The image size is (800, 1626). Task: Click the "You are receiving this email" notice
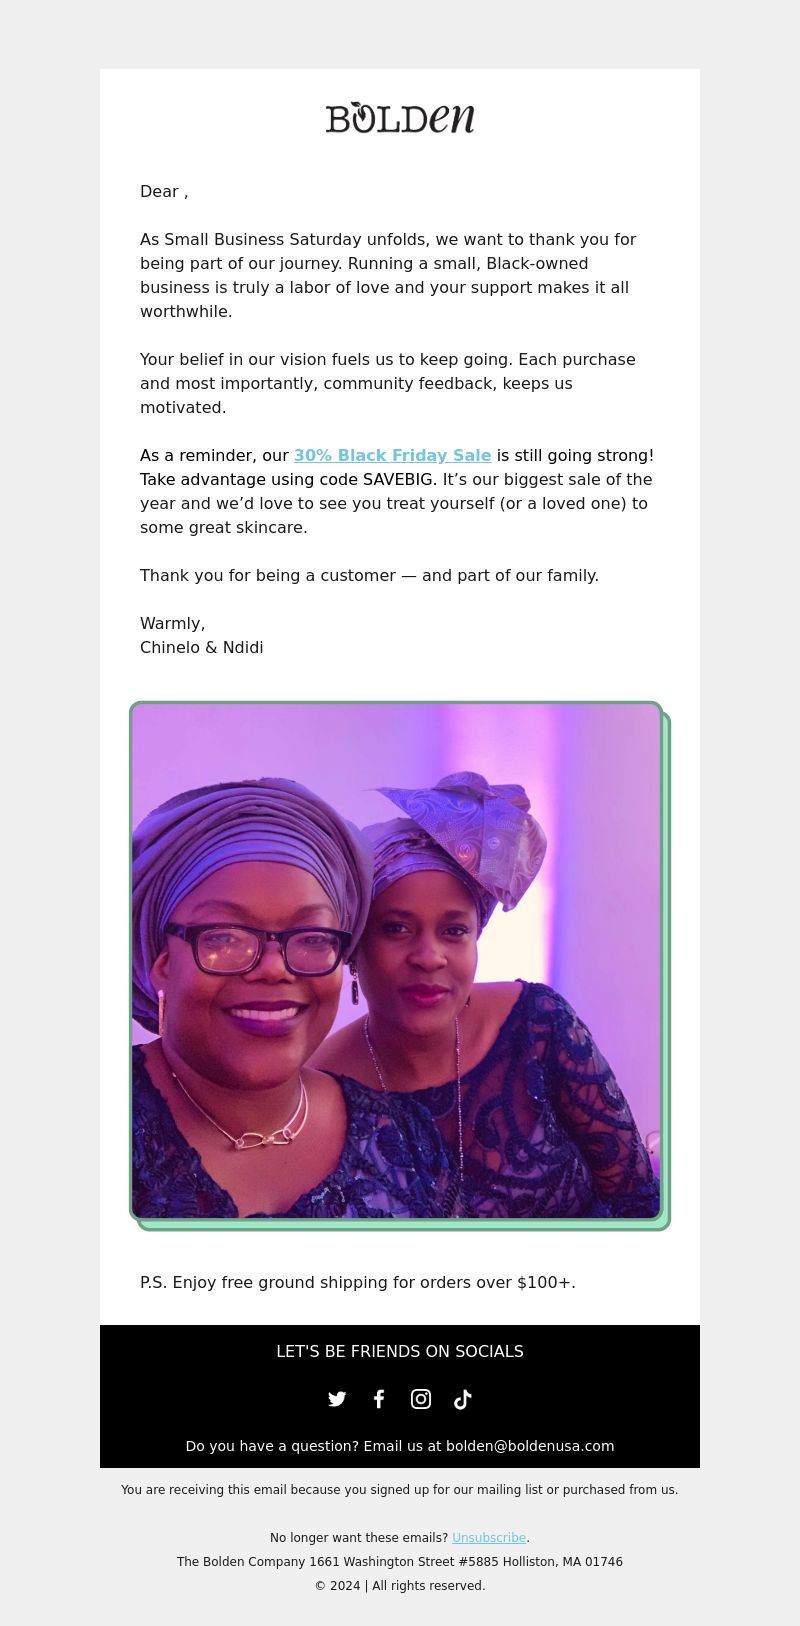coord(400,1490)
